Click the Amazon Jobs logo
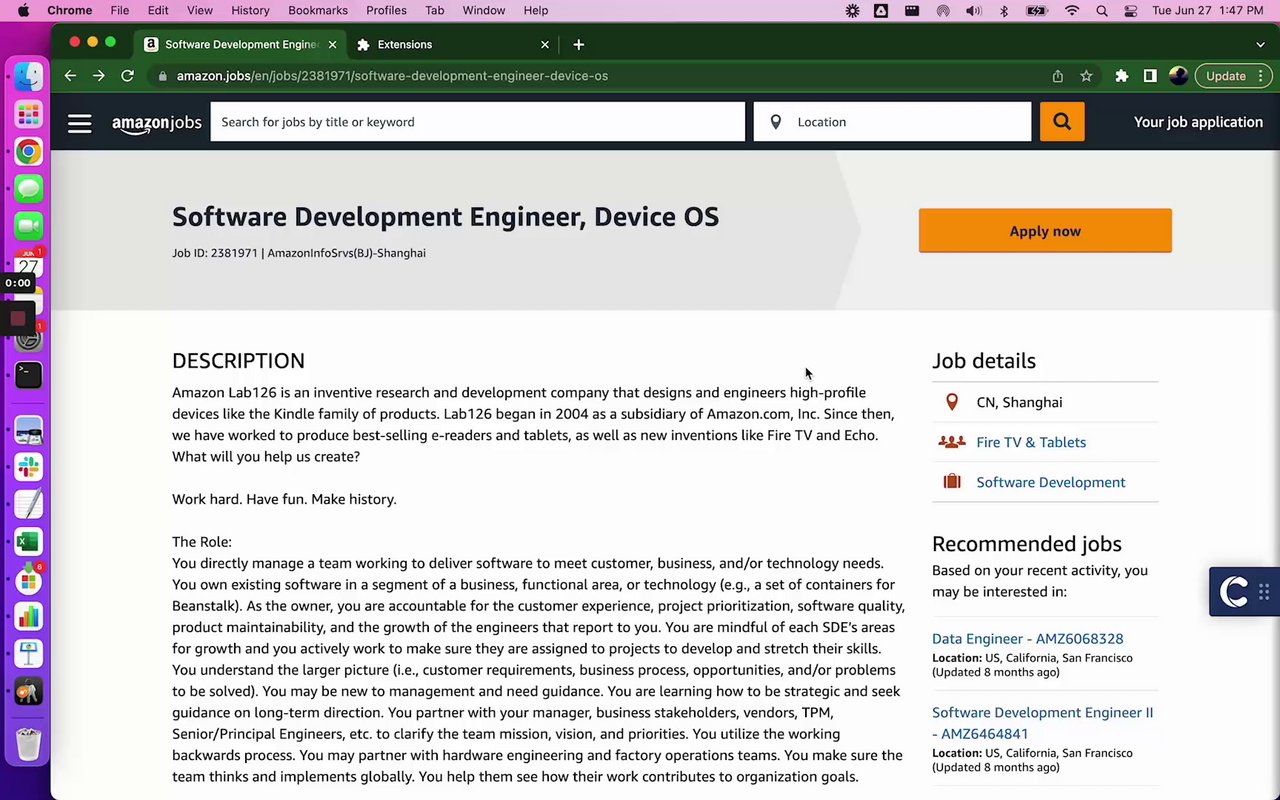1280x800 pixels. (x=157, y=123)
